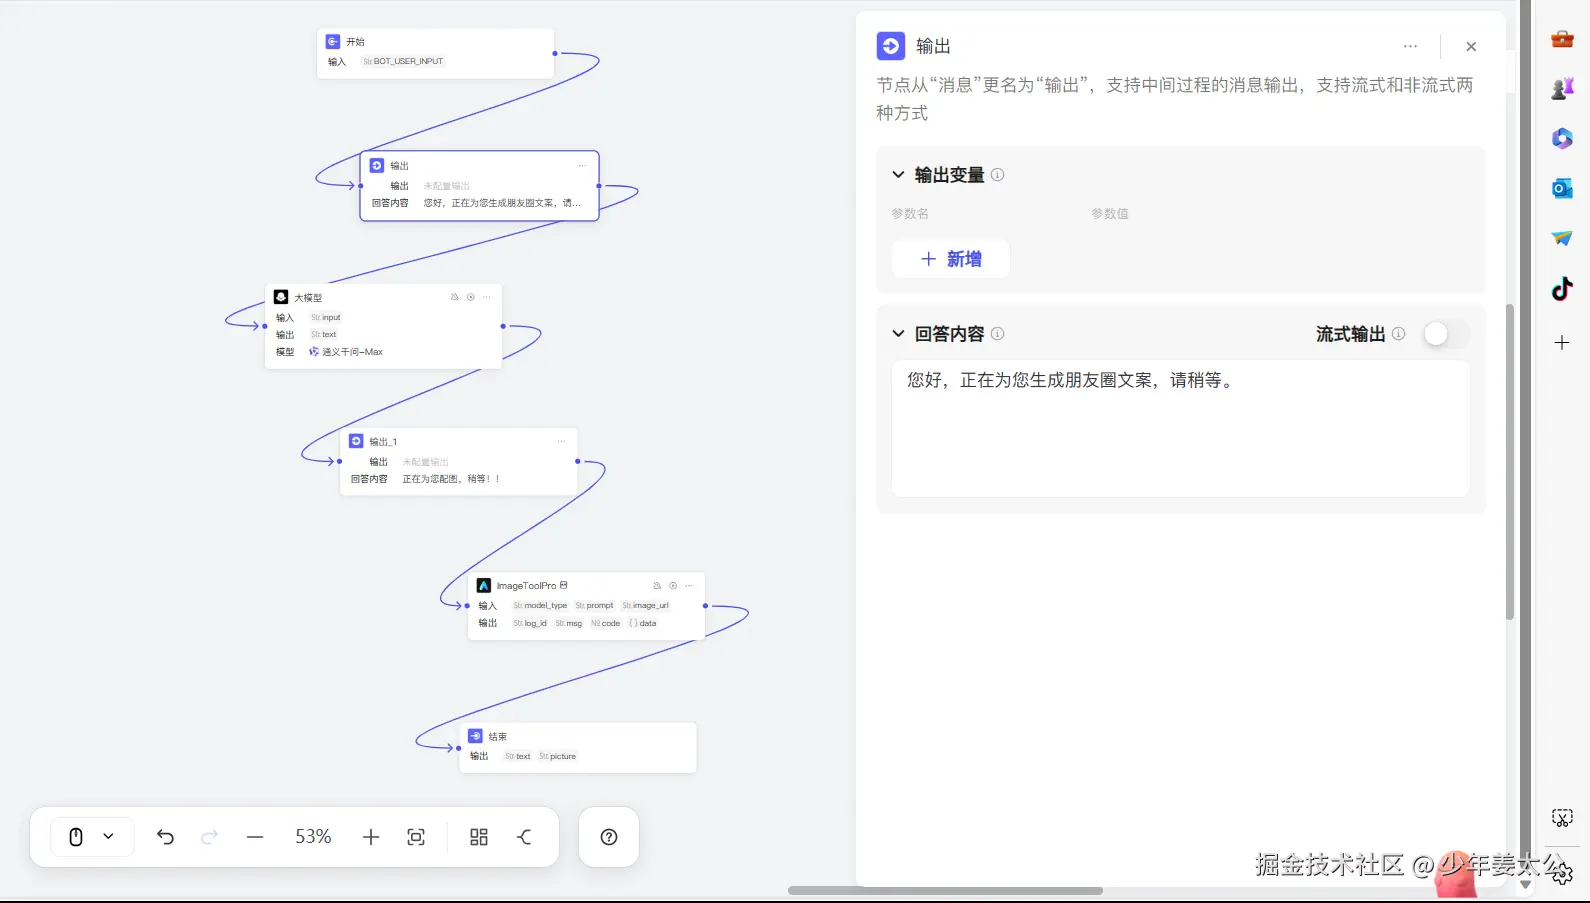
Task: Show info tooltip for 流式输出
Action: pos(1398,334)
